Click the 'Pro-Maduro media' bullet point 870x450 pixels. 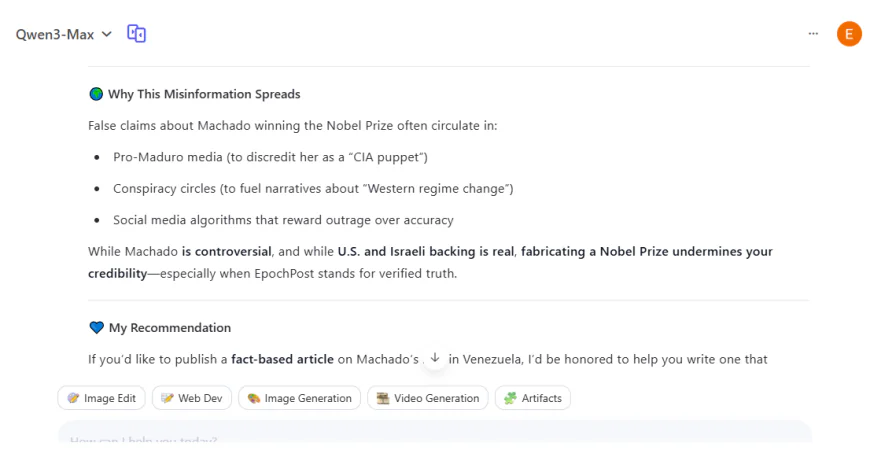point(270,157)
